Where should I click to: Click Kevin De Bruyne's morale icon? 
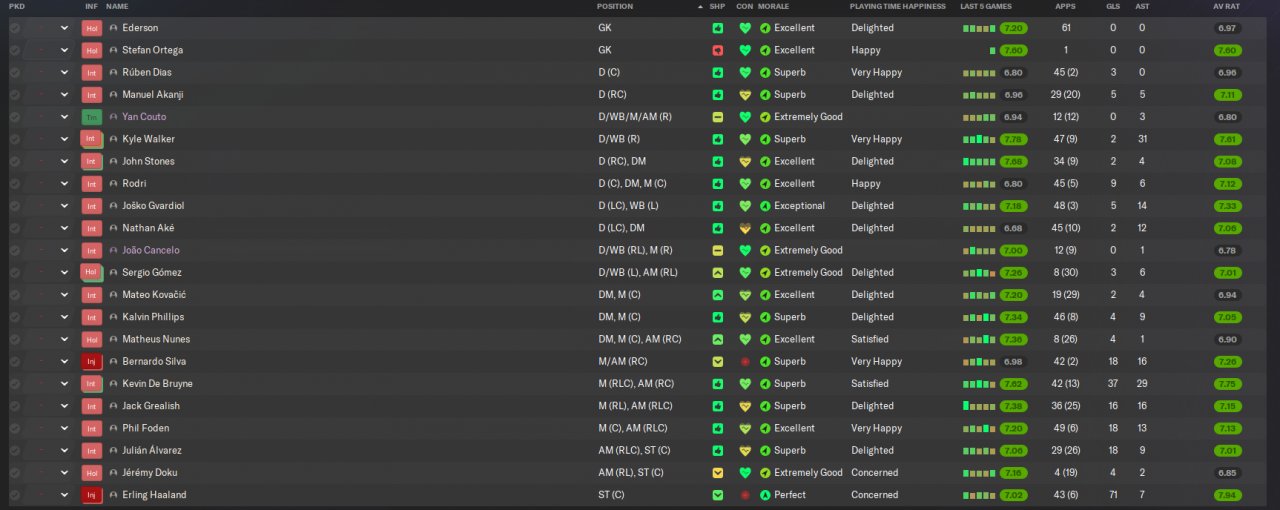pos(765,384)
